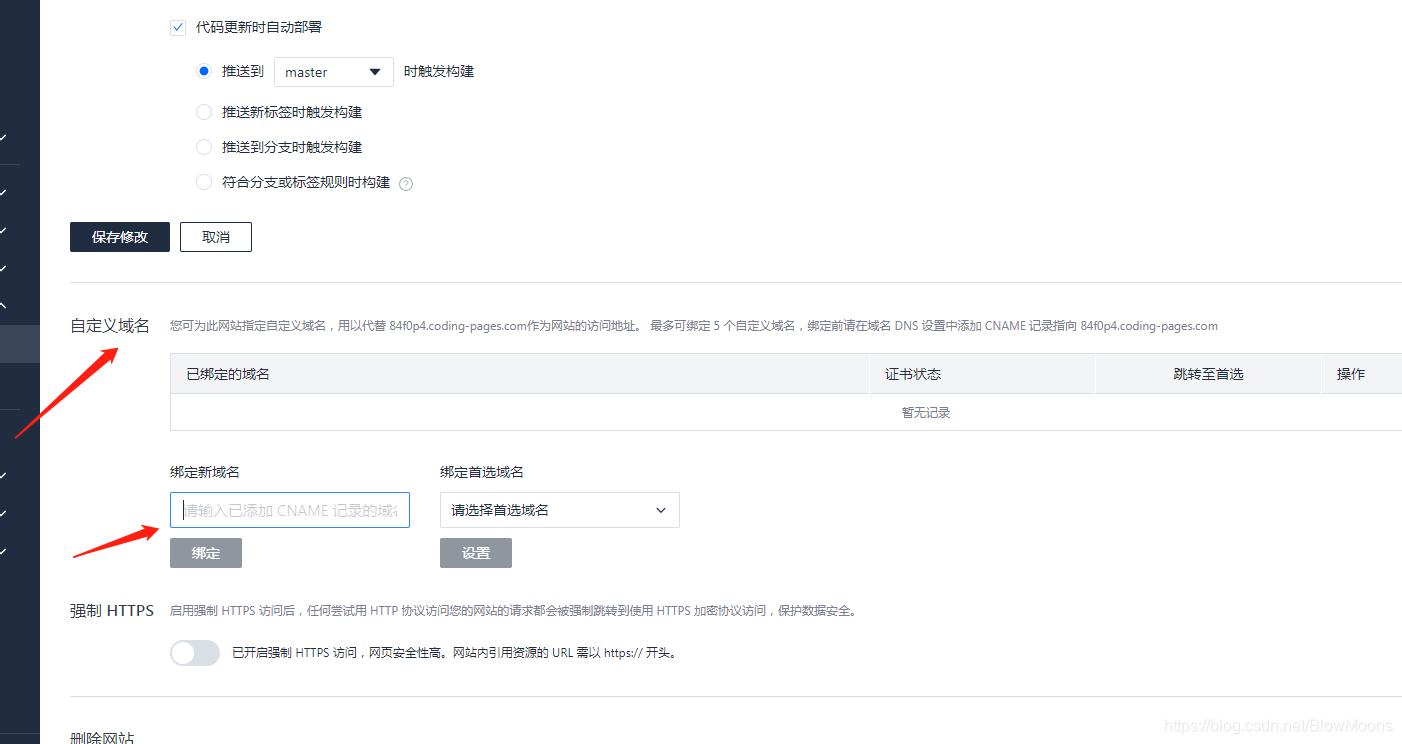
Task: Click the 取消 button
Action: point(216,237)
